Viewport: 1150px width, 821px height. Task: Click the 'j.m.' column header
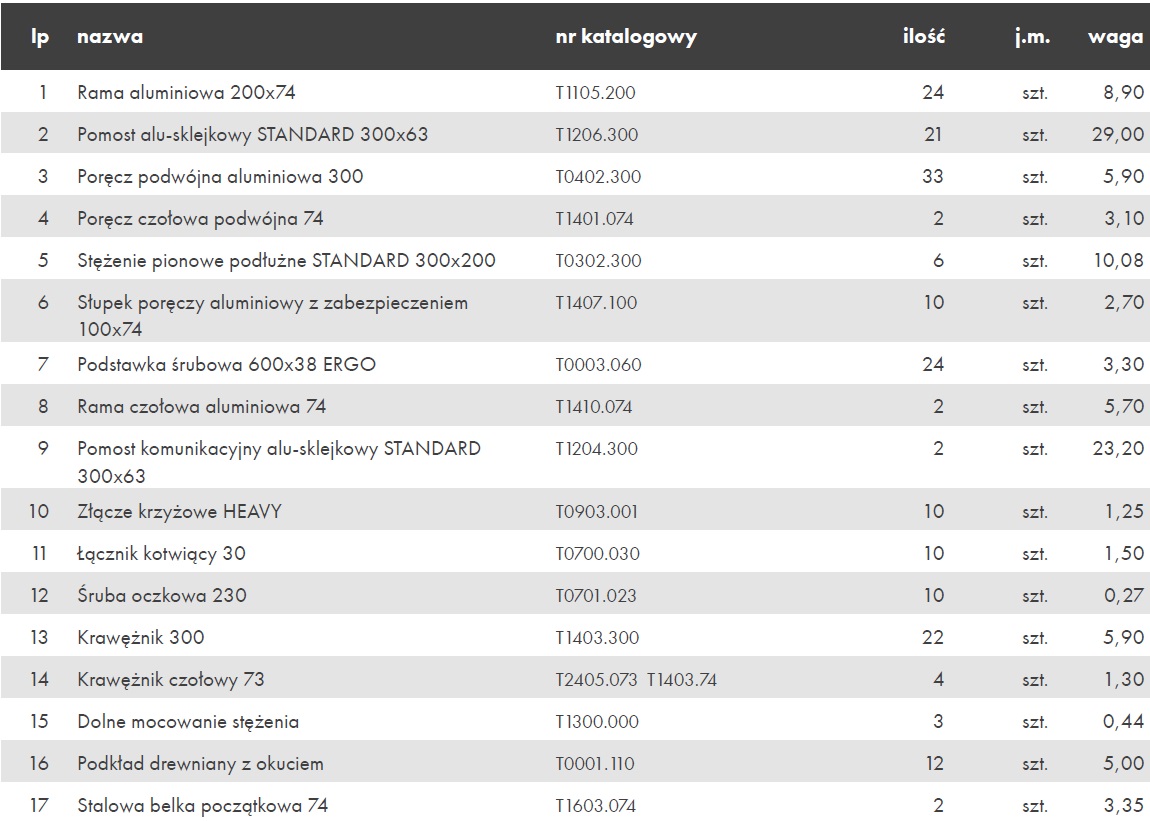click(x=1033, y=37)
